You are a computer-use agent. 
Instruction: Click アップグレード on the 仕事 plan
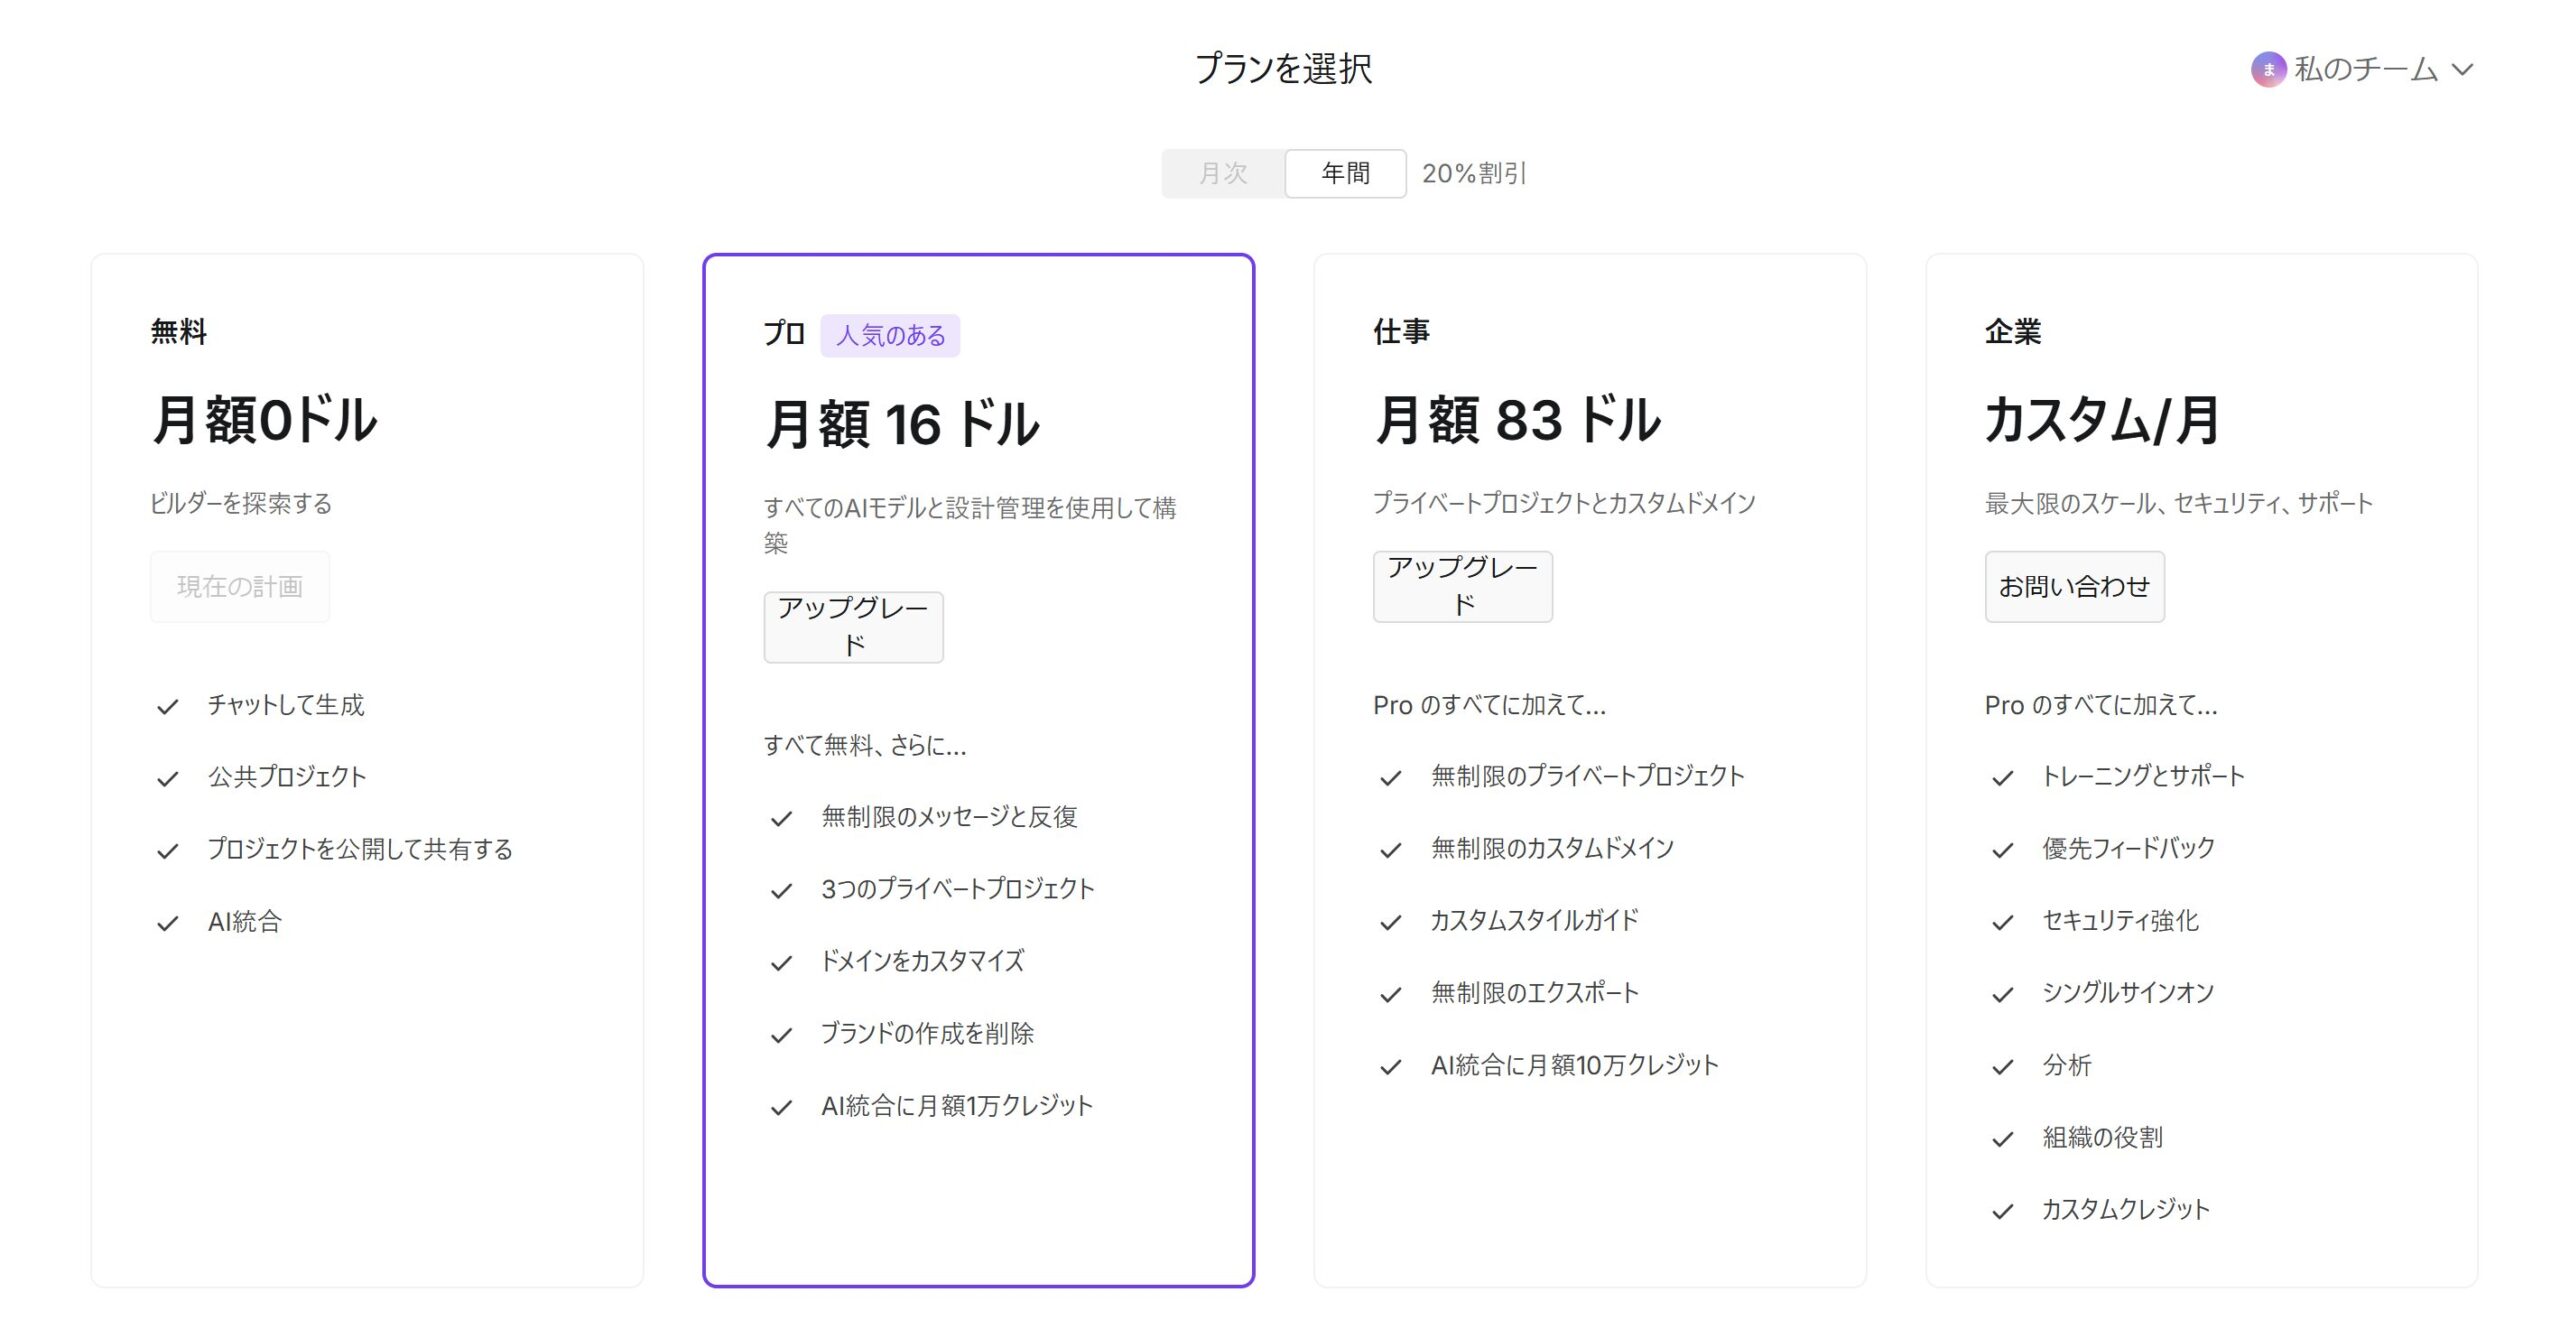tap(1462, 586)
